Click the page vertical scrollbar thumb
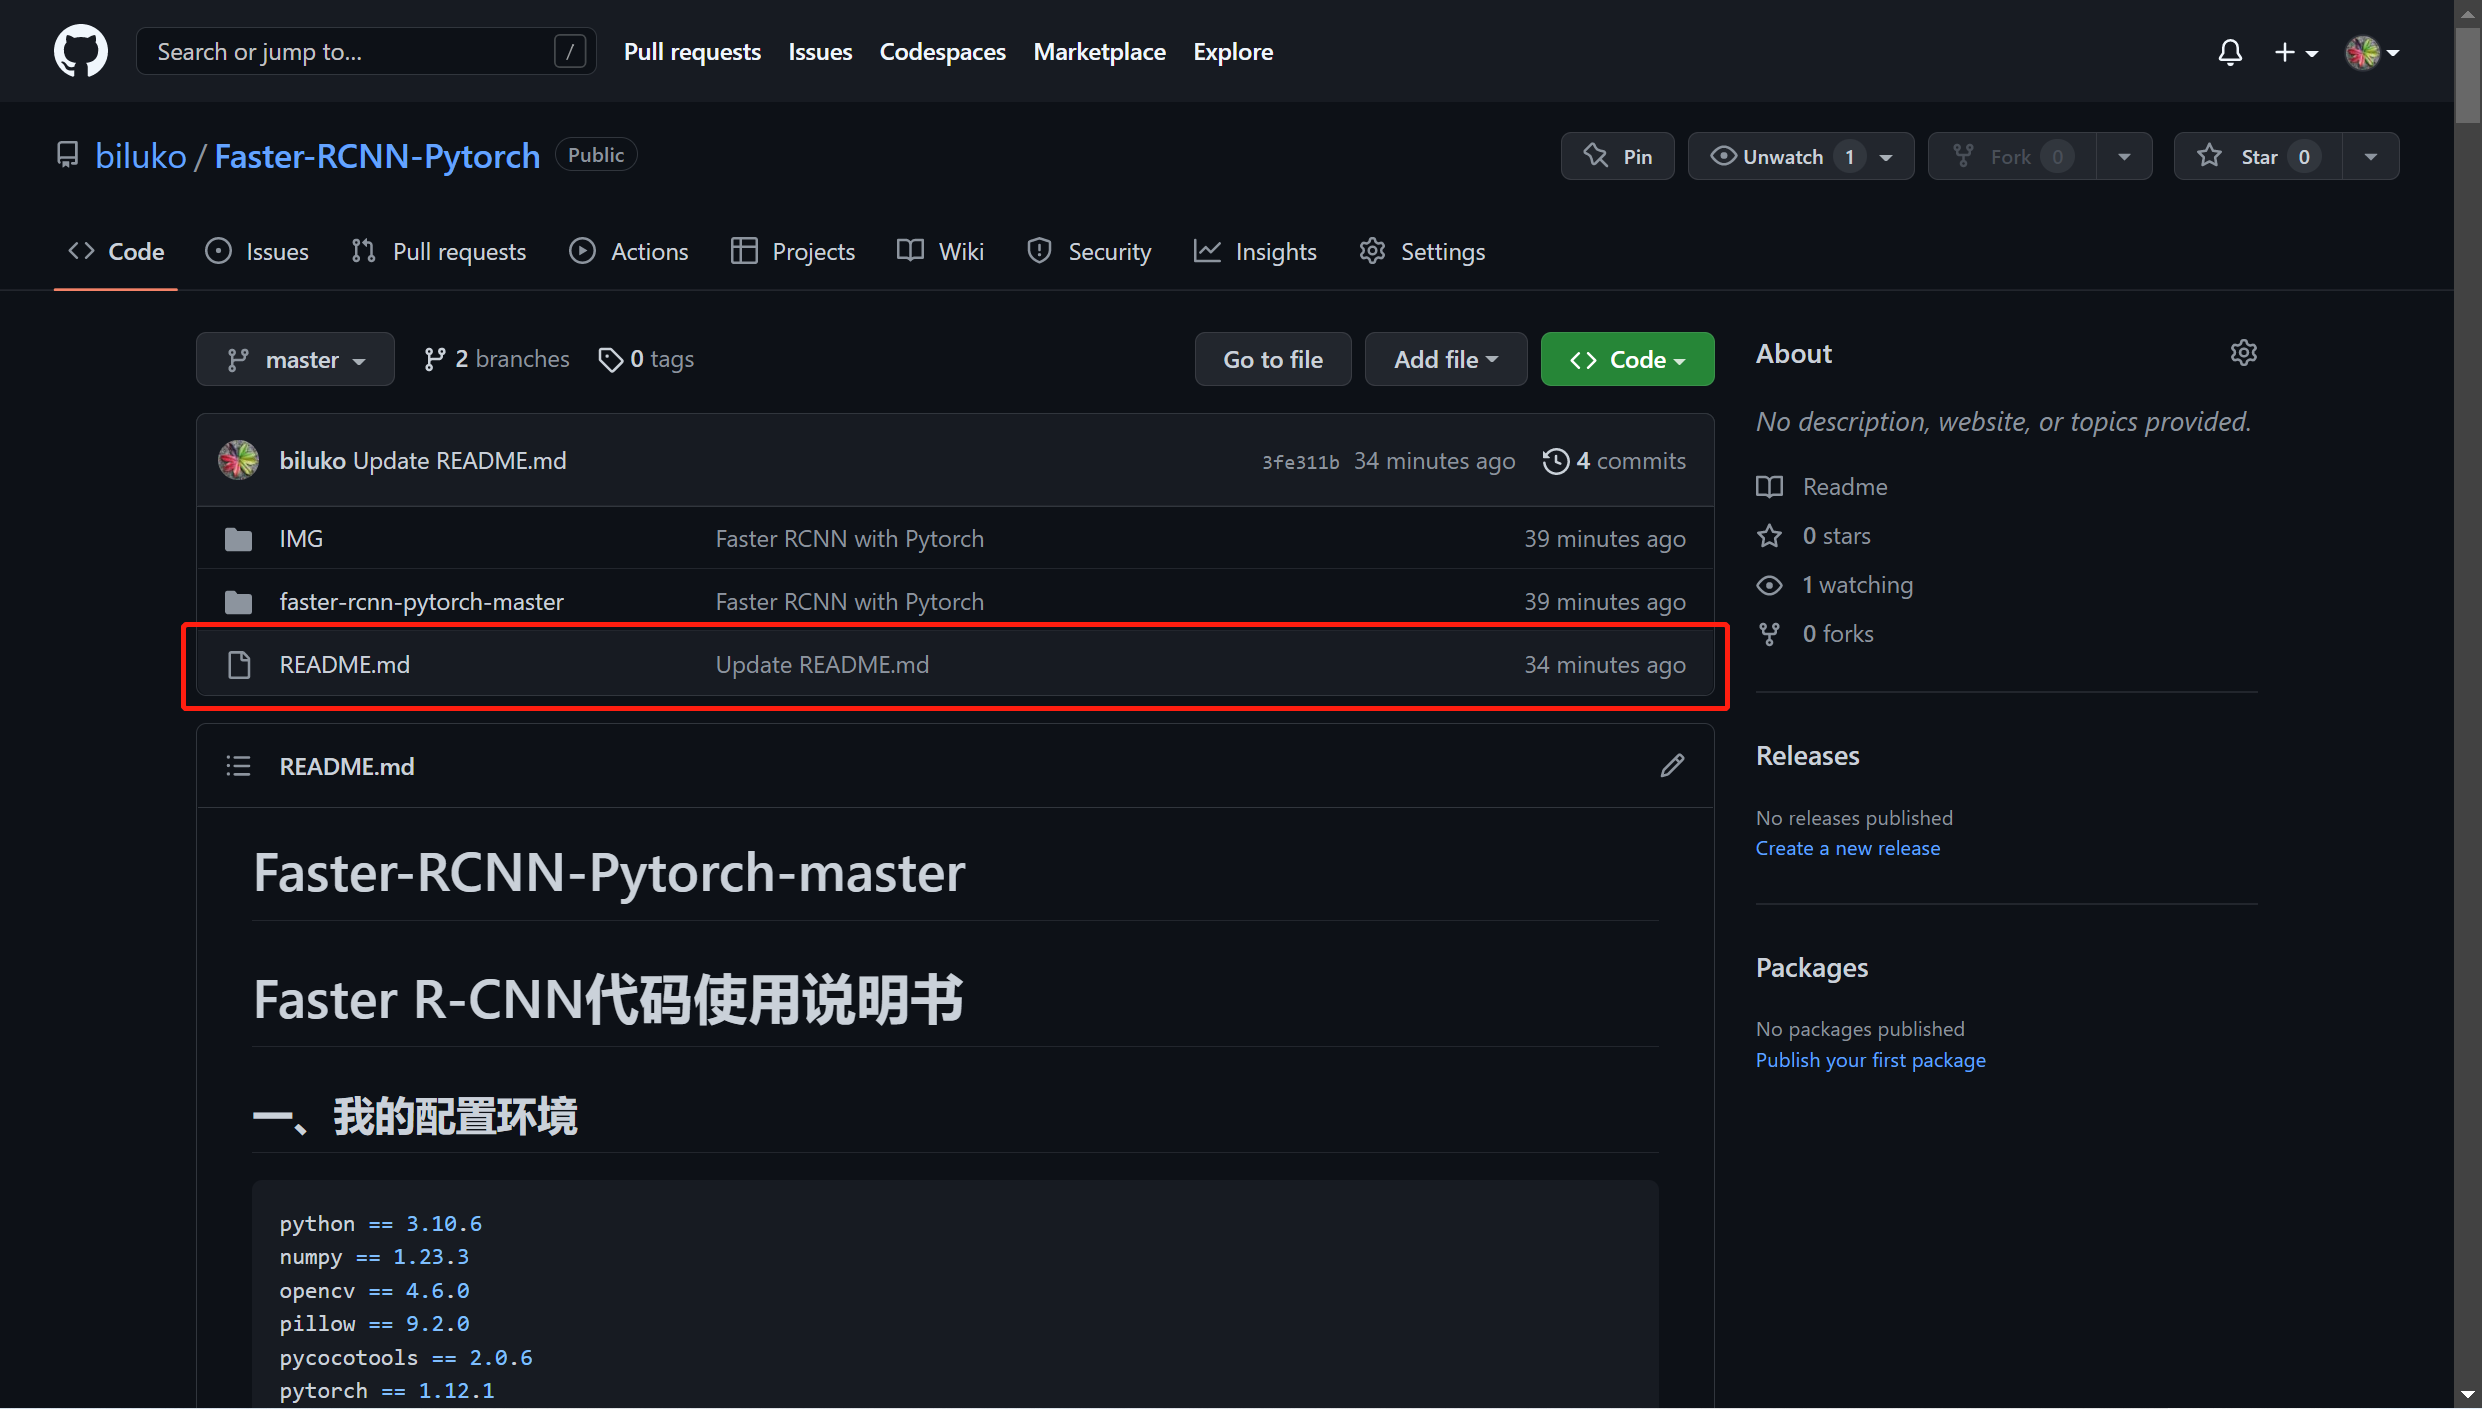 pos(2469,75)
